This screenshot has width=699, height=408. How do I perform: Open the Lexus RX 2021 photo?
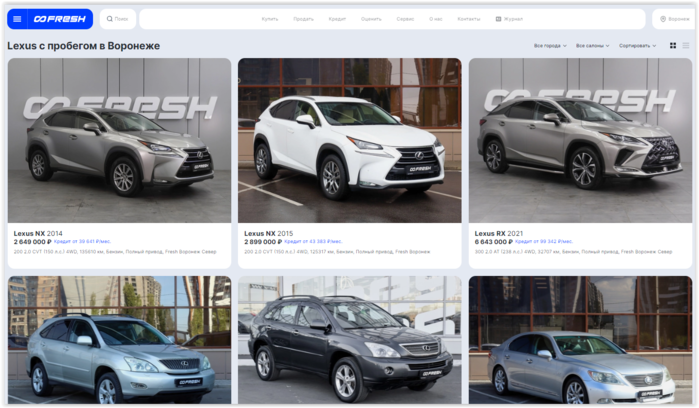coord(580,140)
